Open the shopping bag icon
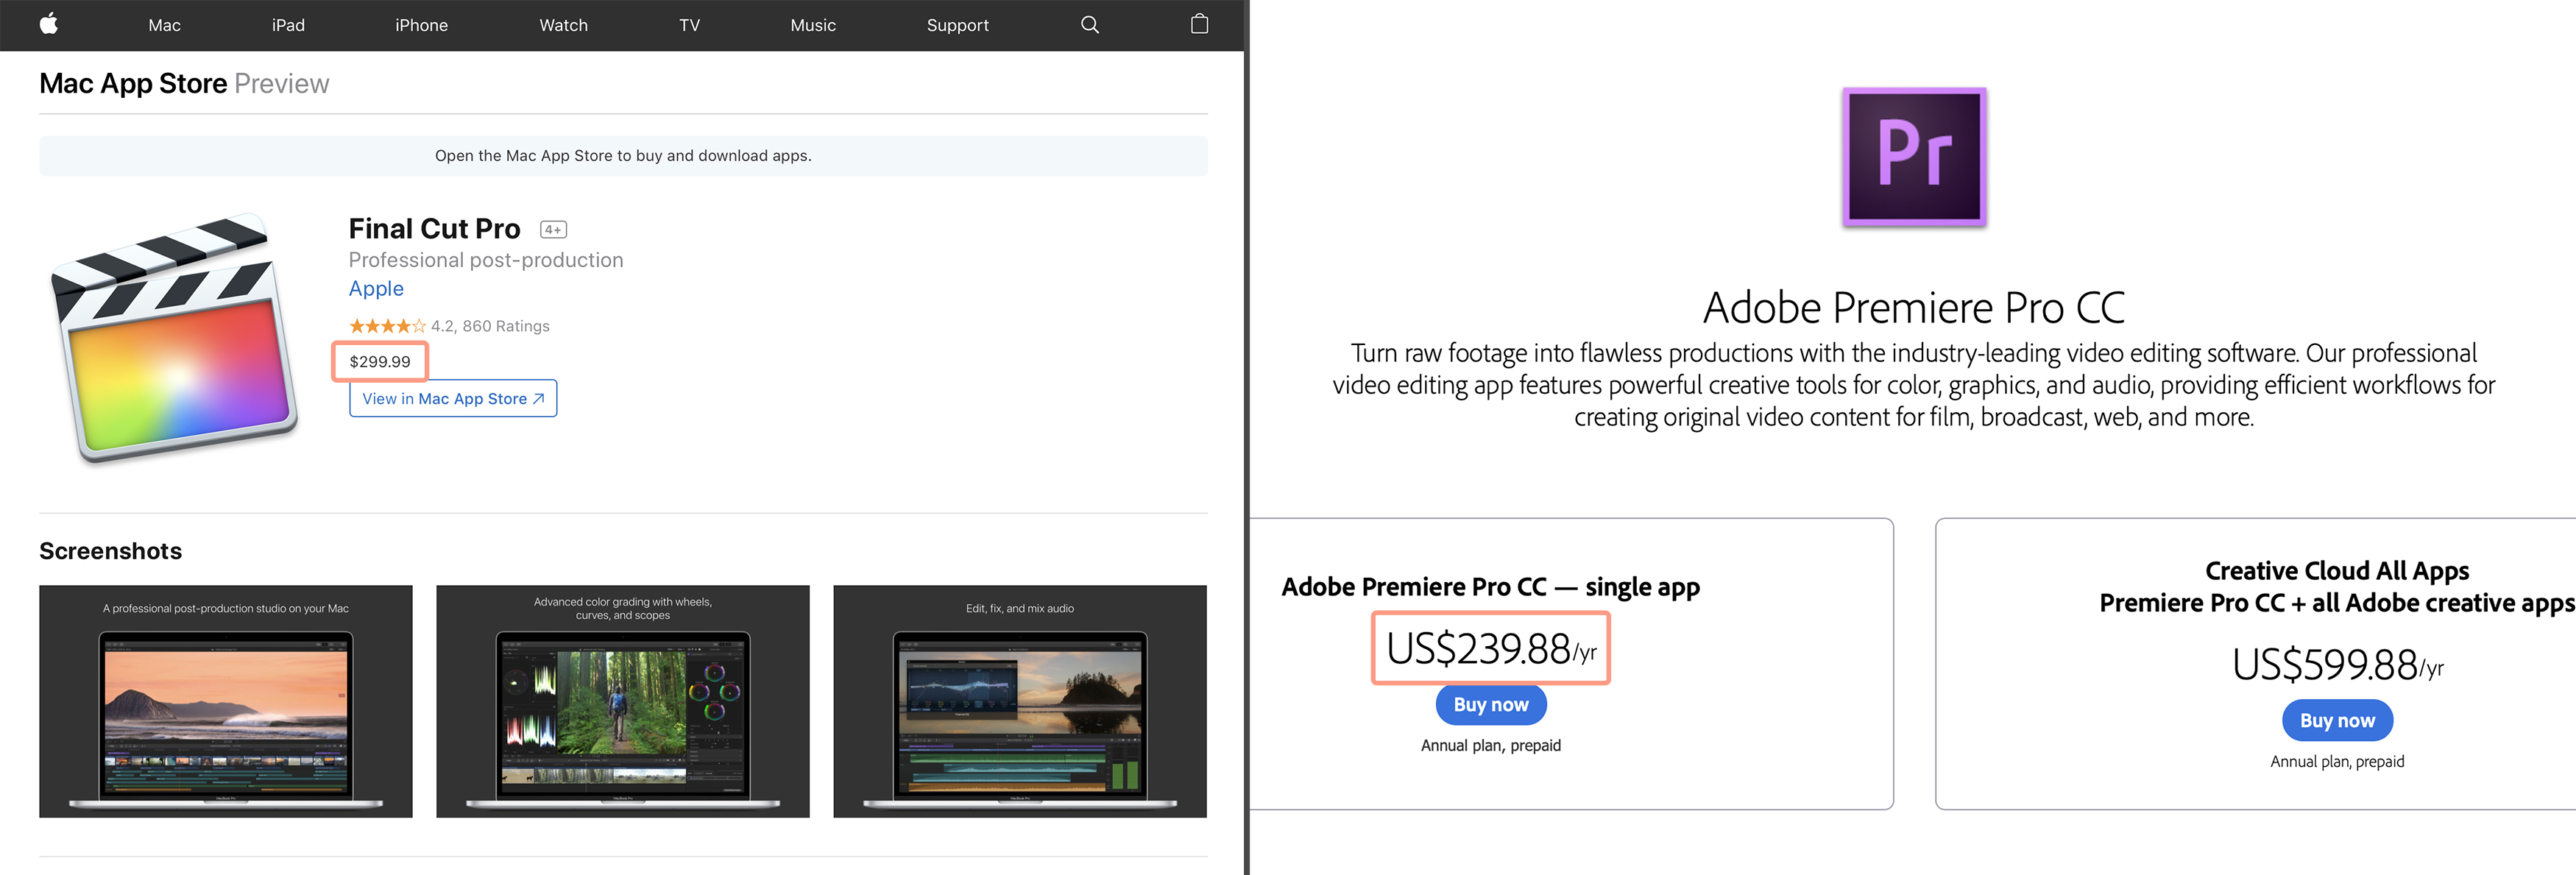The width and height of the screenshot is (2576, 875). [x=1199, y=24]
